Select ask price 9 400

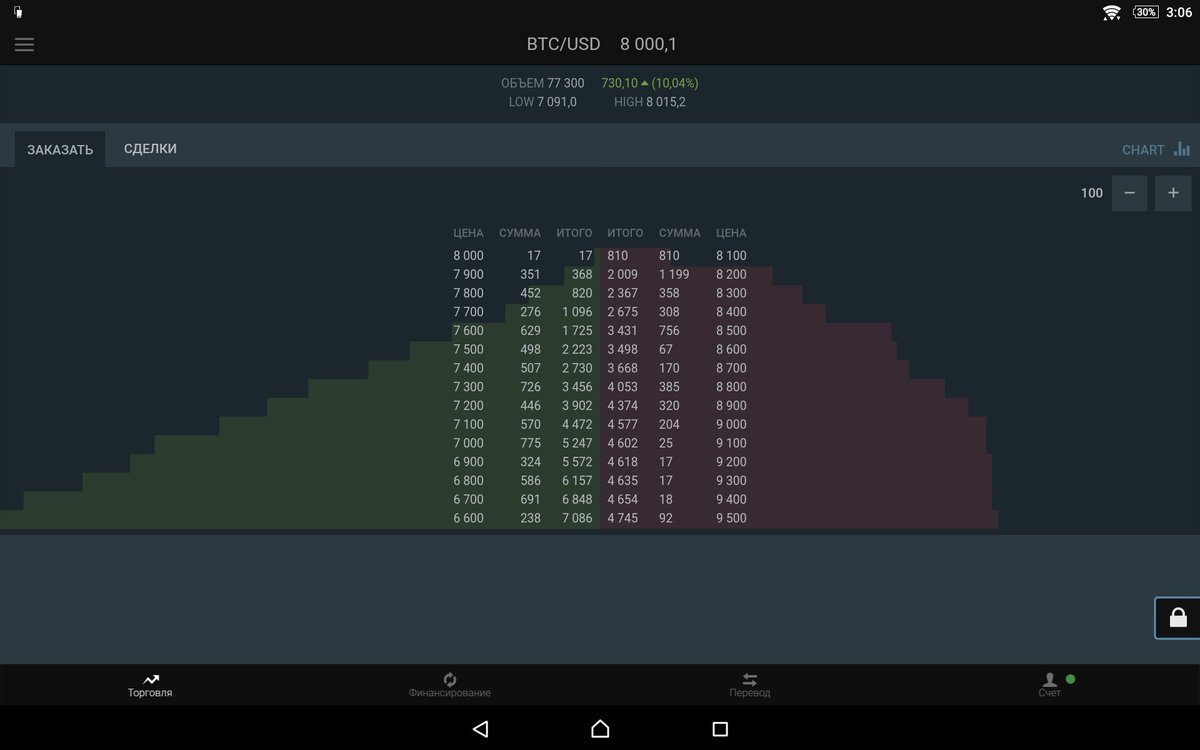(731, 499)
